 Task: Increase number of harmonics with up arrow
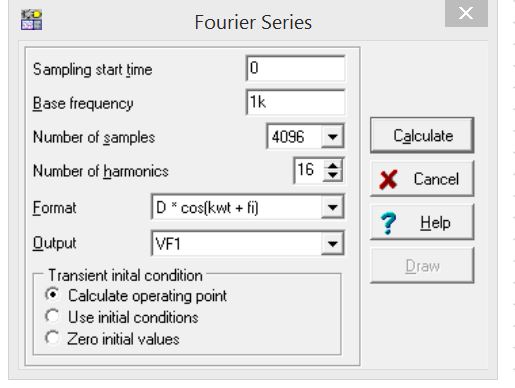coord(333,165)
